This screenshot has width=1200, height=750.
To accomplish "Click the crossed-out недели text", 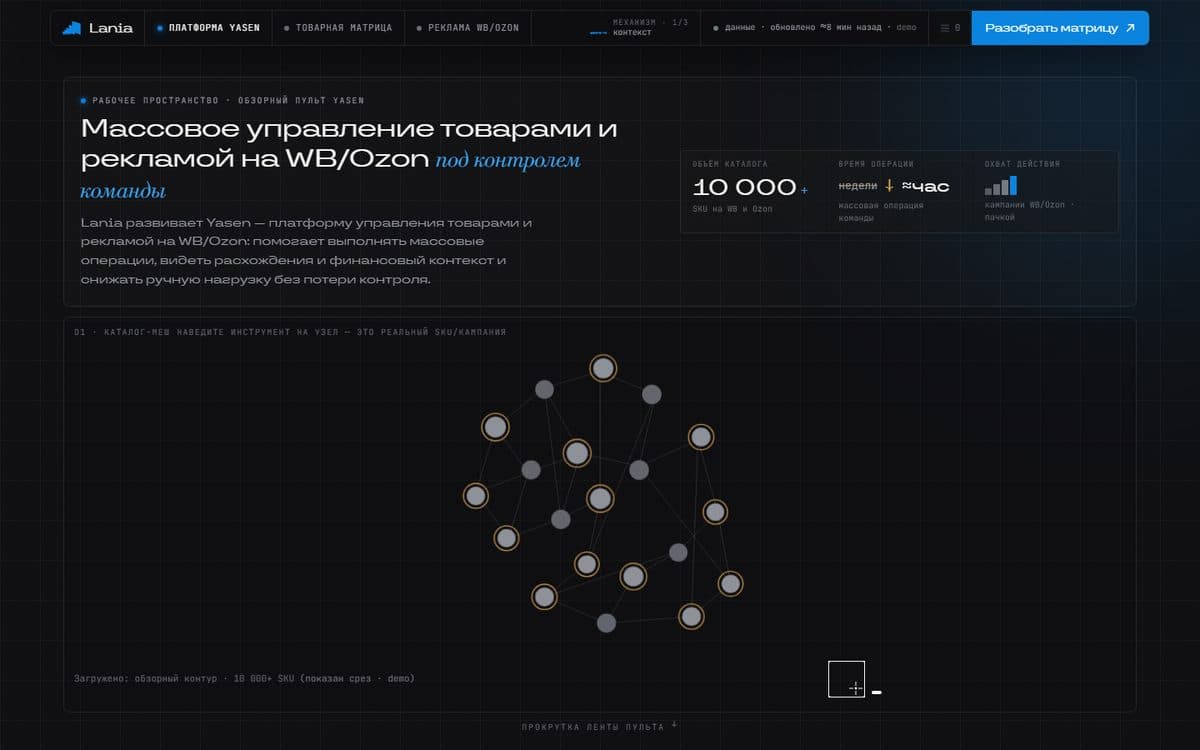I will point(858,186).
